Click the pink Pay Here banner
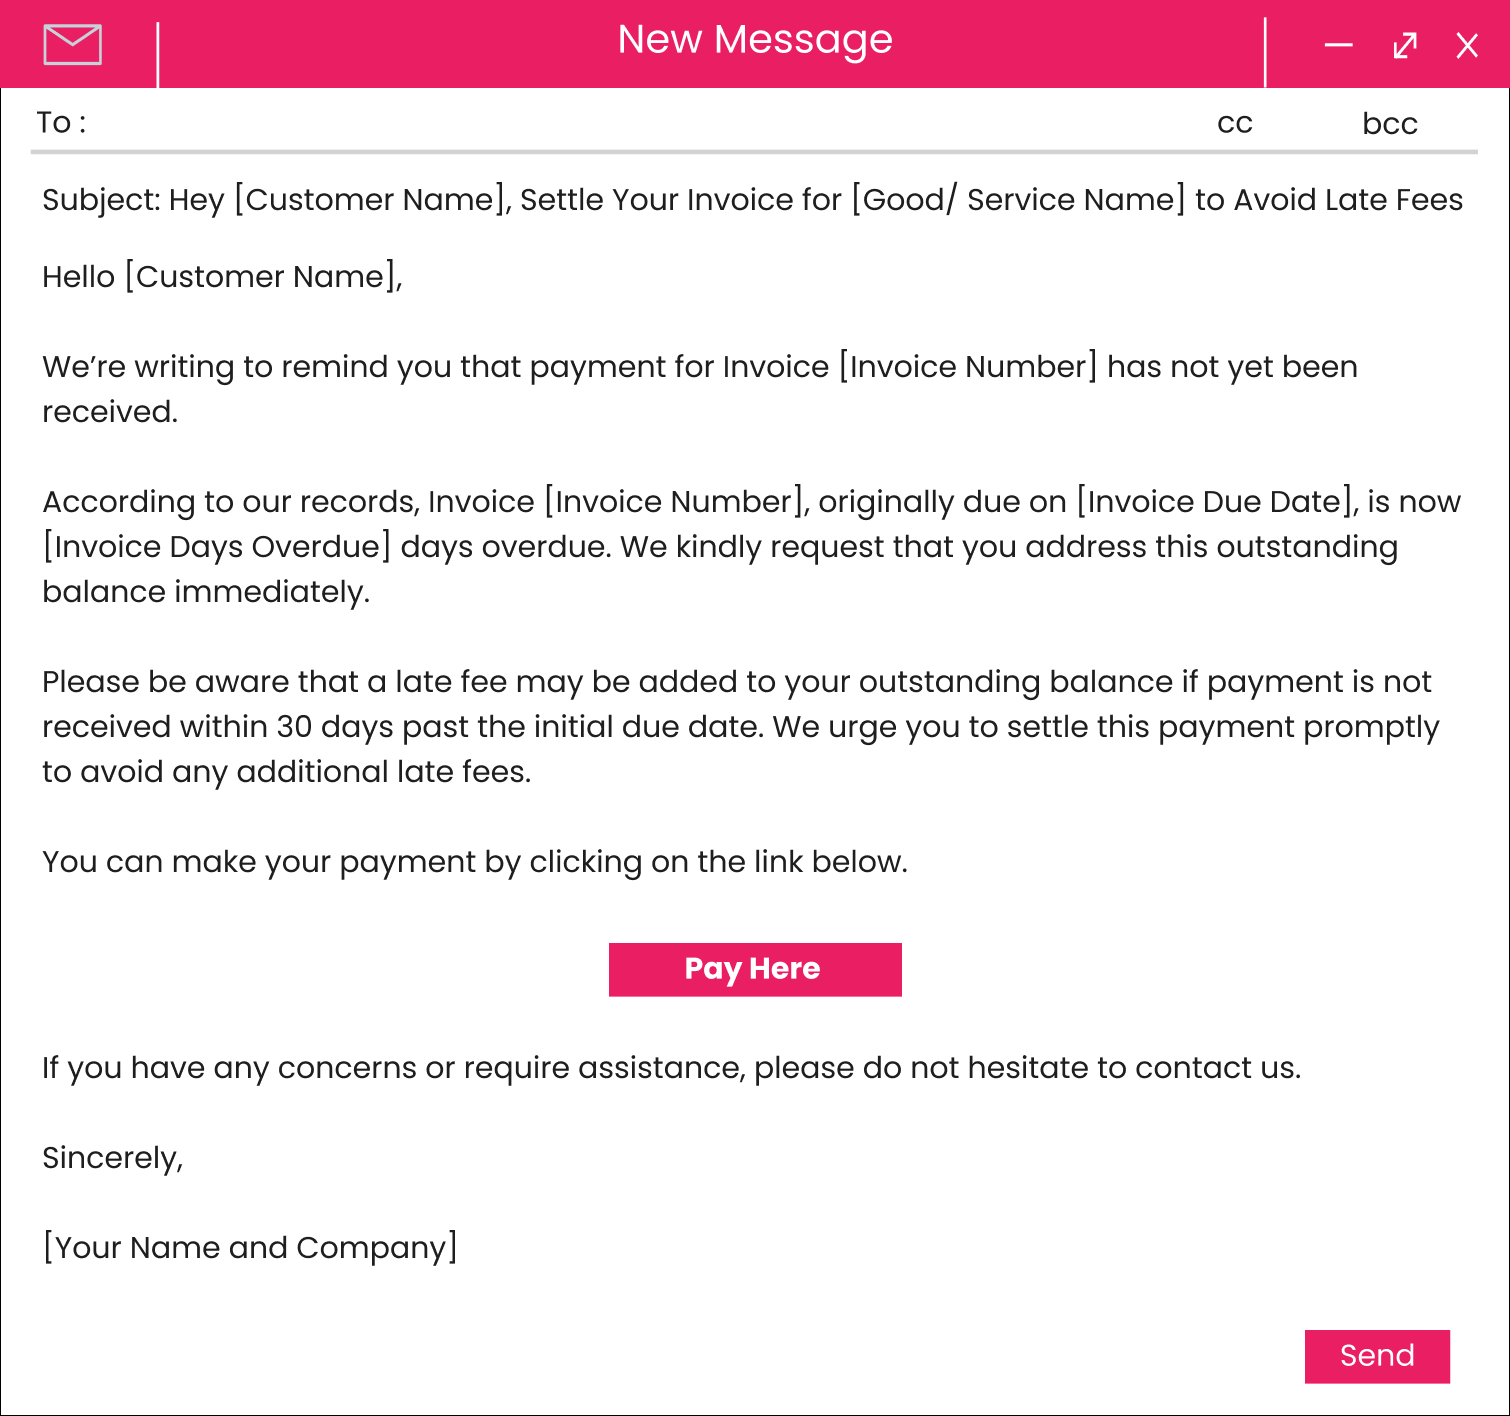 (x=754, y=968)
